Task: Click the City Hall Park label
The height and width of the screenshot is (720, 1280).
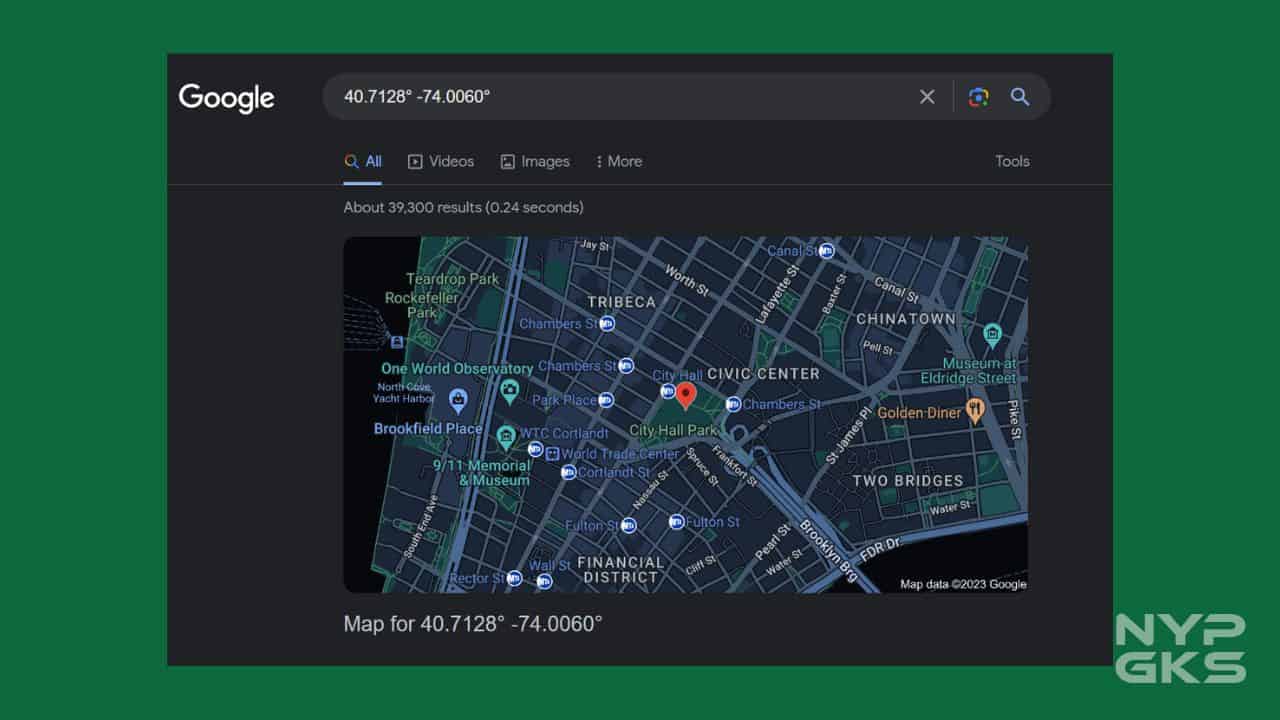Action: (673, 430)
